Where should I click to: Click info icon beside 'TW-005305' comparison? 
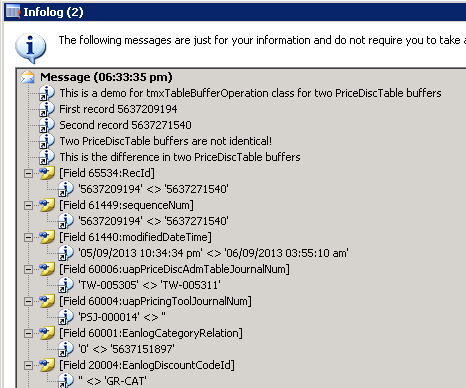coord(66,285)
